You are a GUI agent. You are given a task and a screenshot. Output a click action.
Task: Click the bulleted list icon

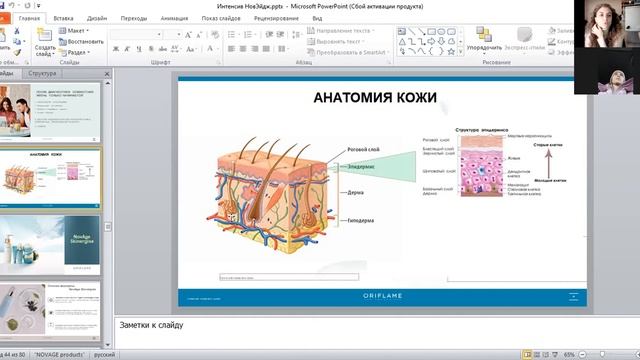tap(232, 35)
